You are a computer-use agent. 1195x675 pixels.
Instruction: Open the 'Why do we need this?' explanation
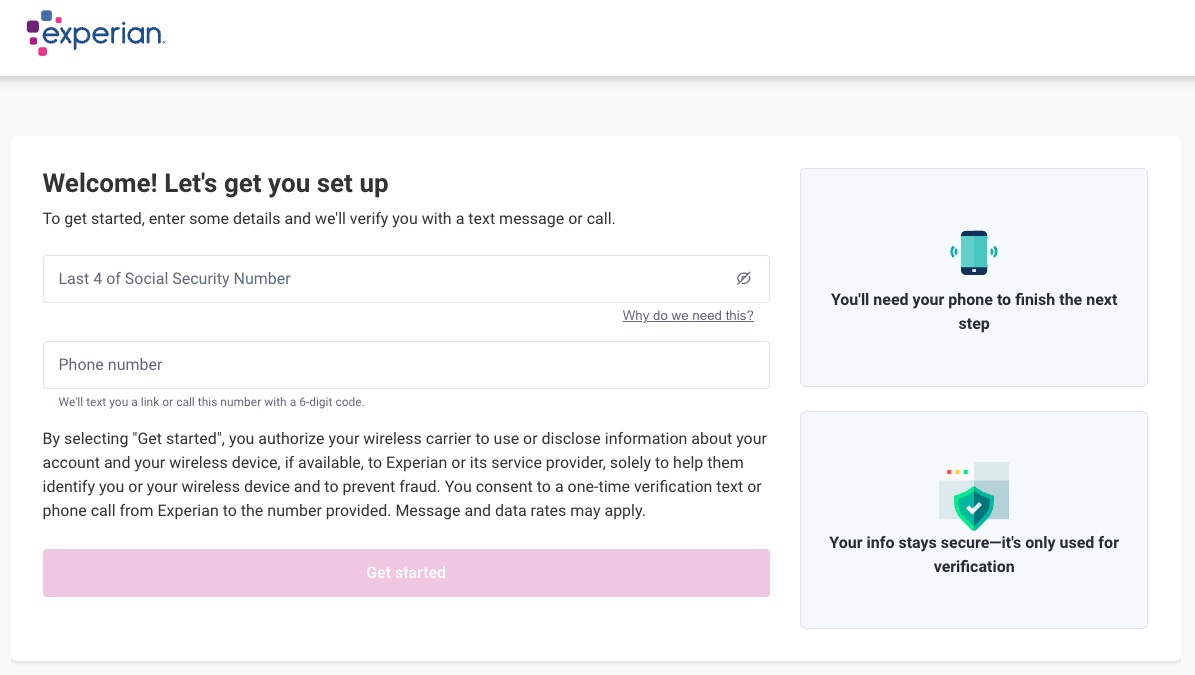tap(688, 315)
